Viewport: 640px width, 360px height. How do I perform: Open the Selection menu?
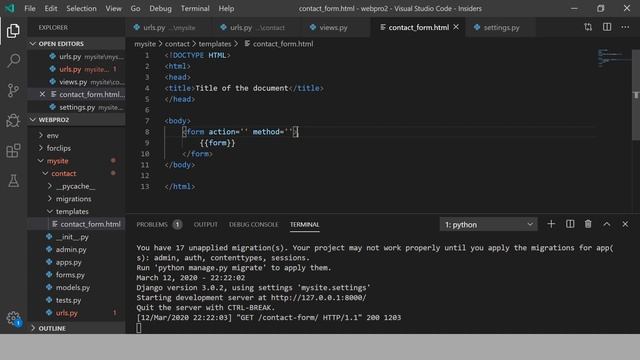[81, 8]
